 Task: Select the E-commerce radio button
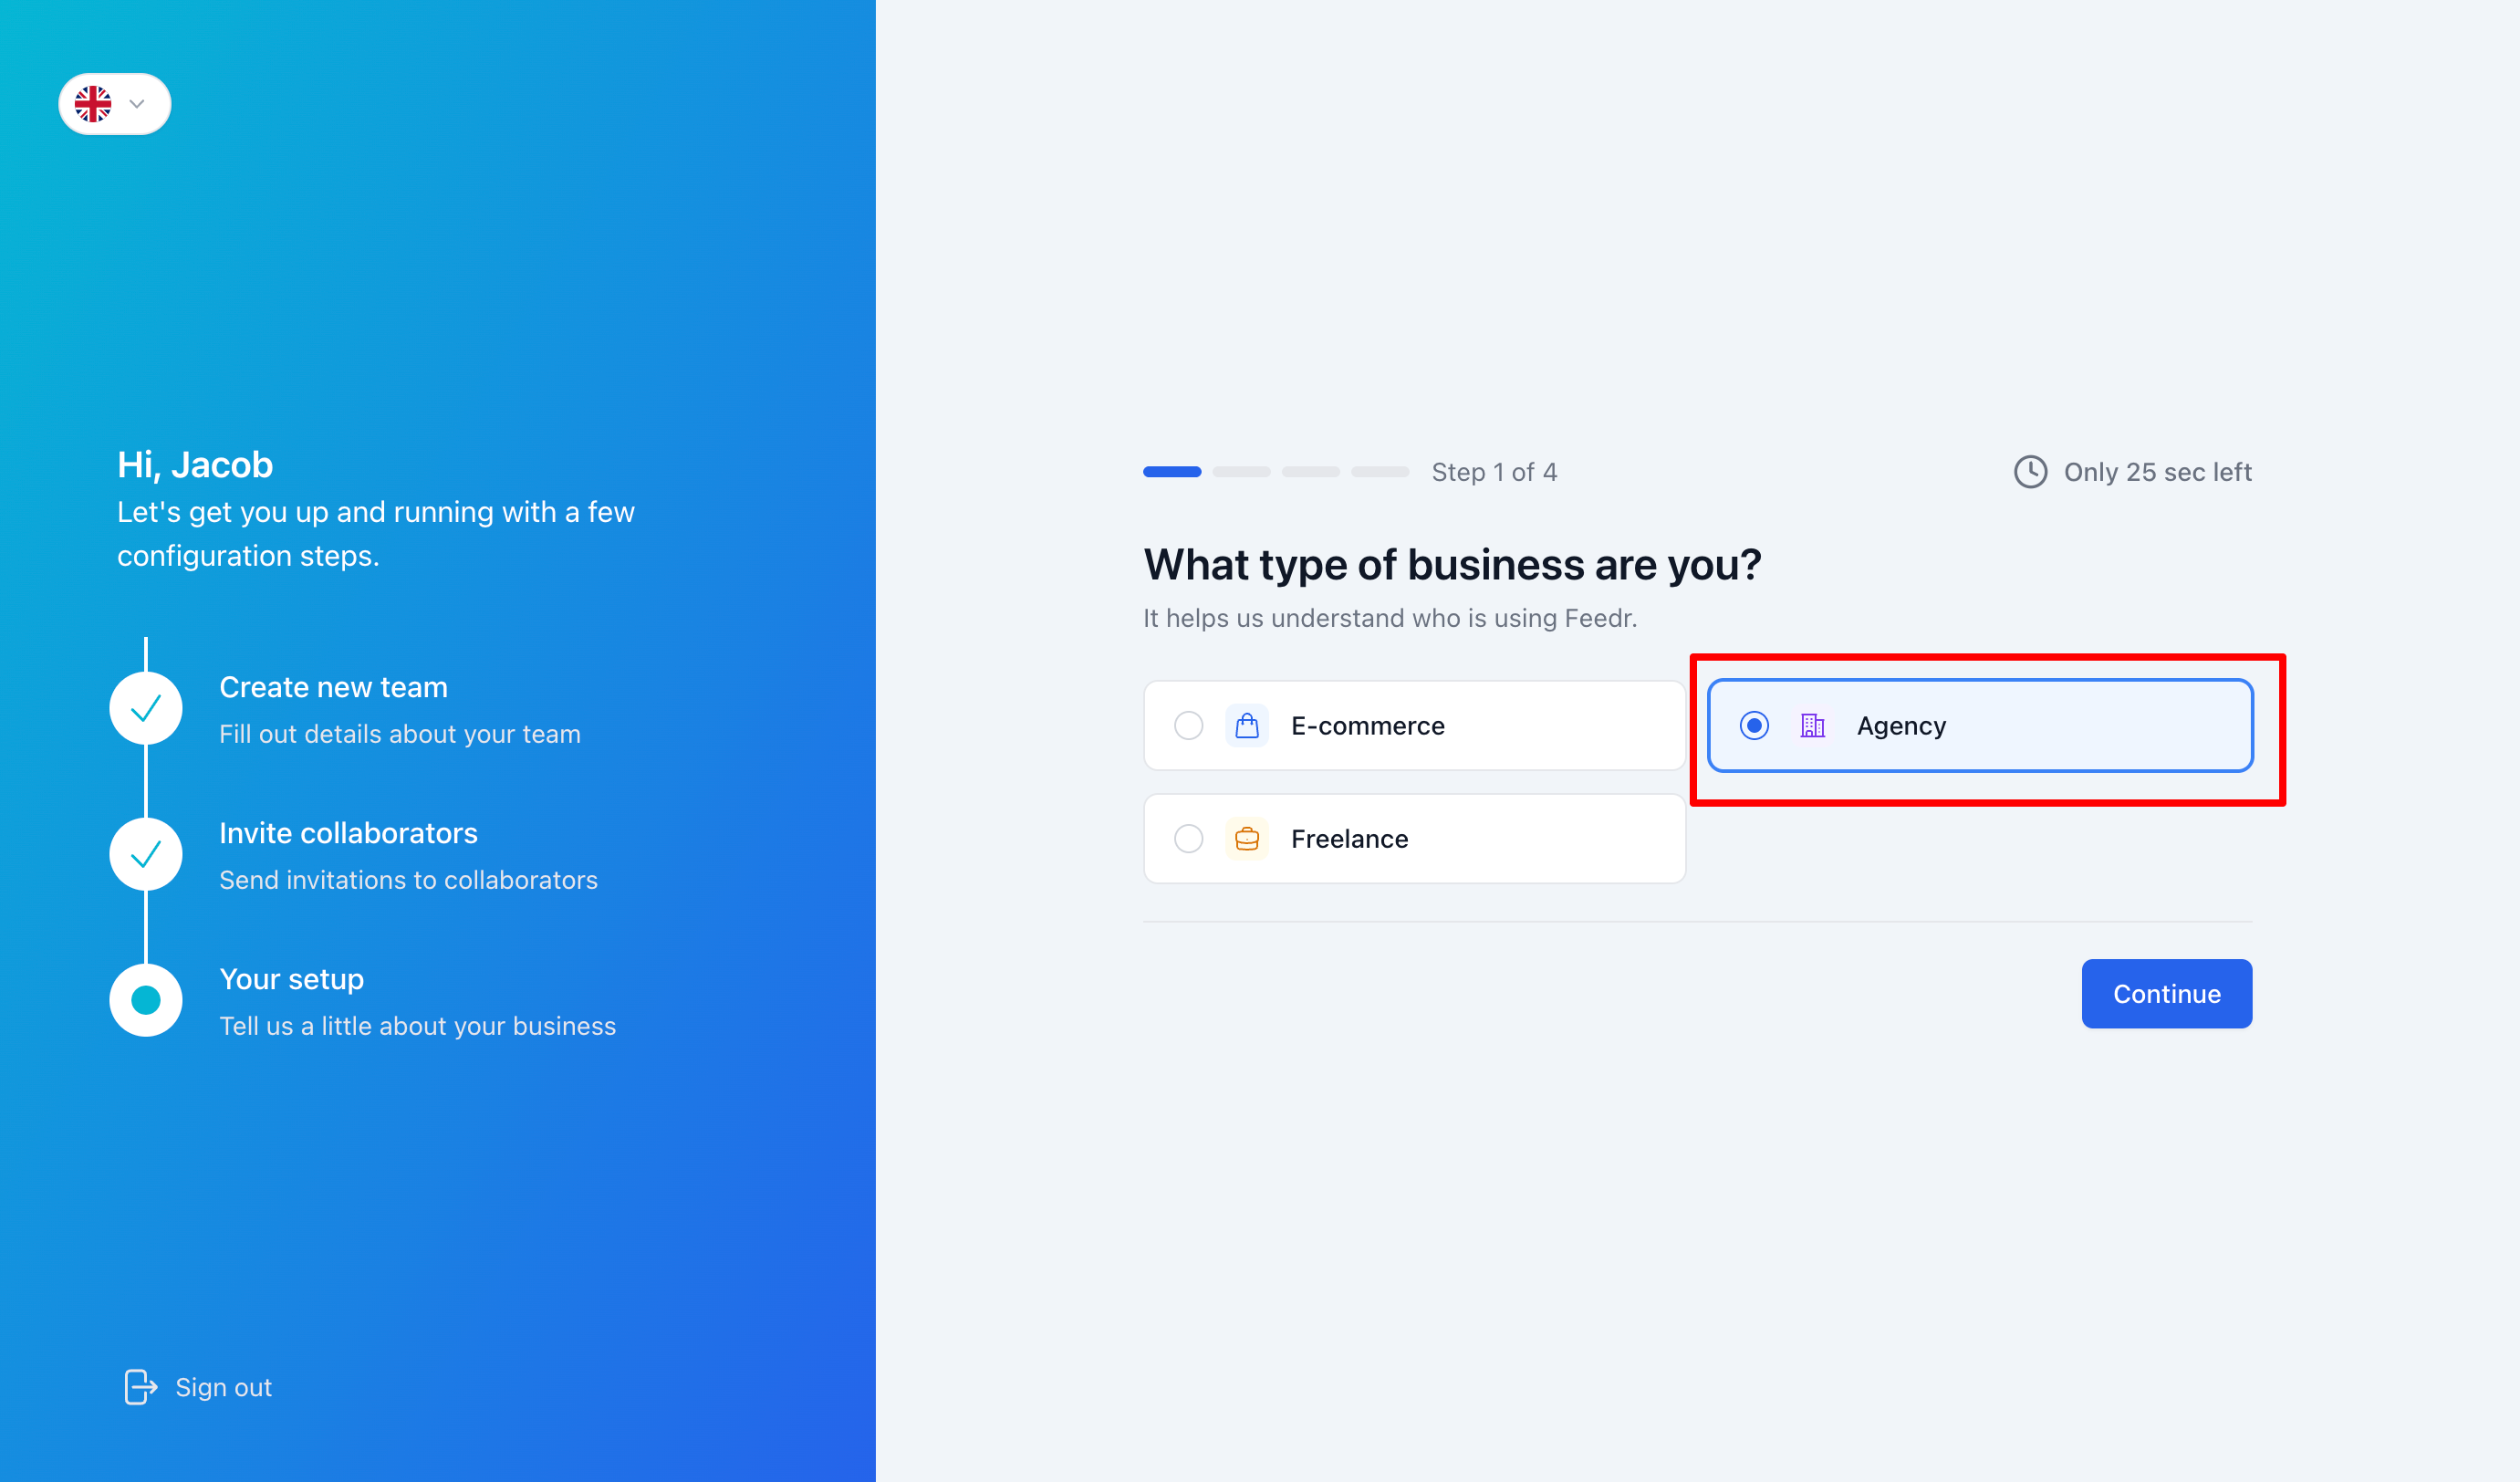[x=1188, y=725]
